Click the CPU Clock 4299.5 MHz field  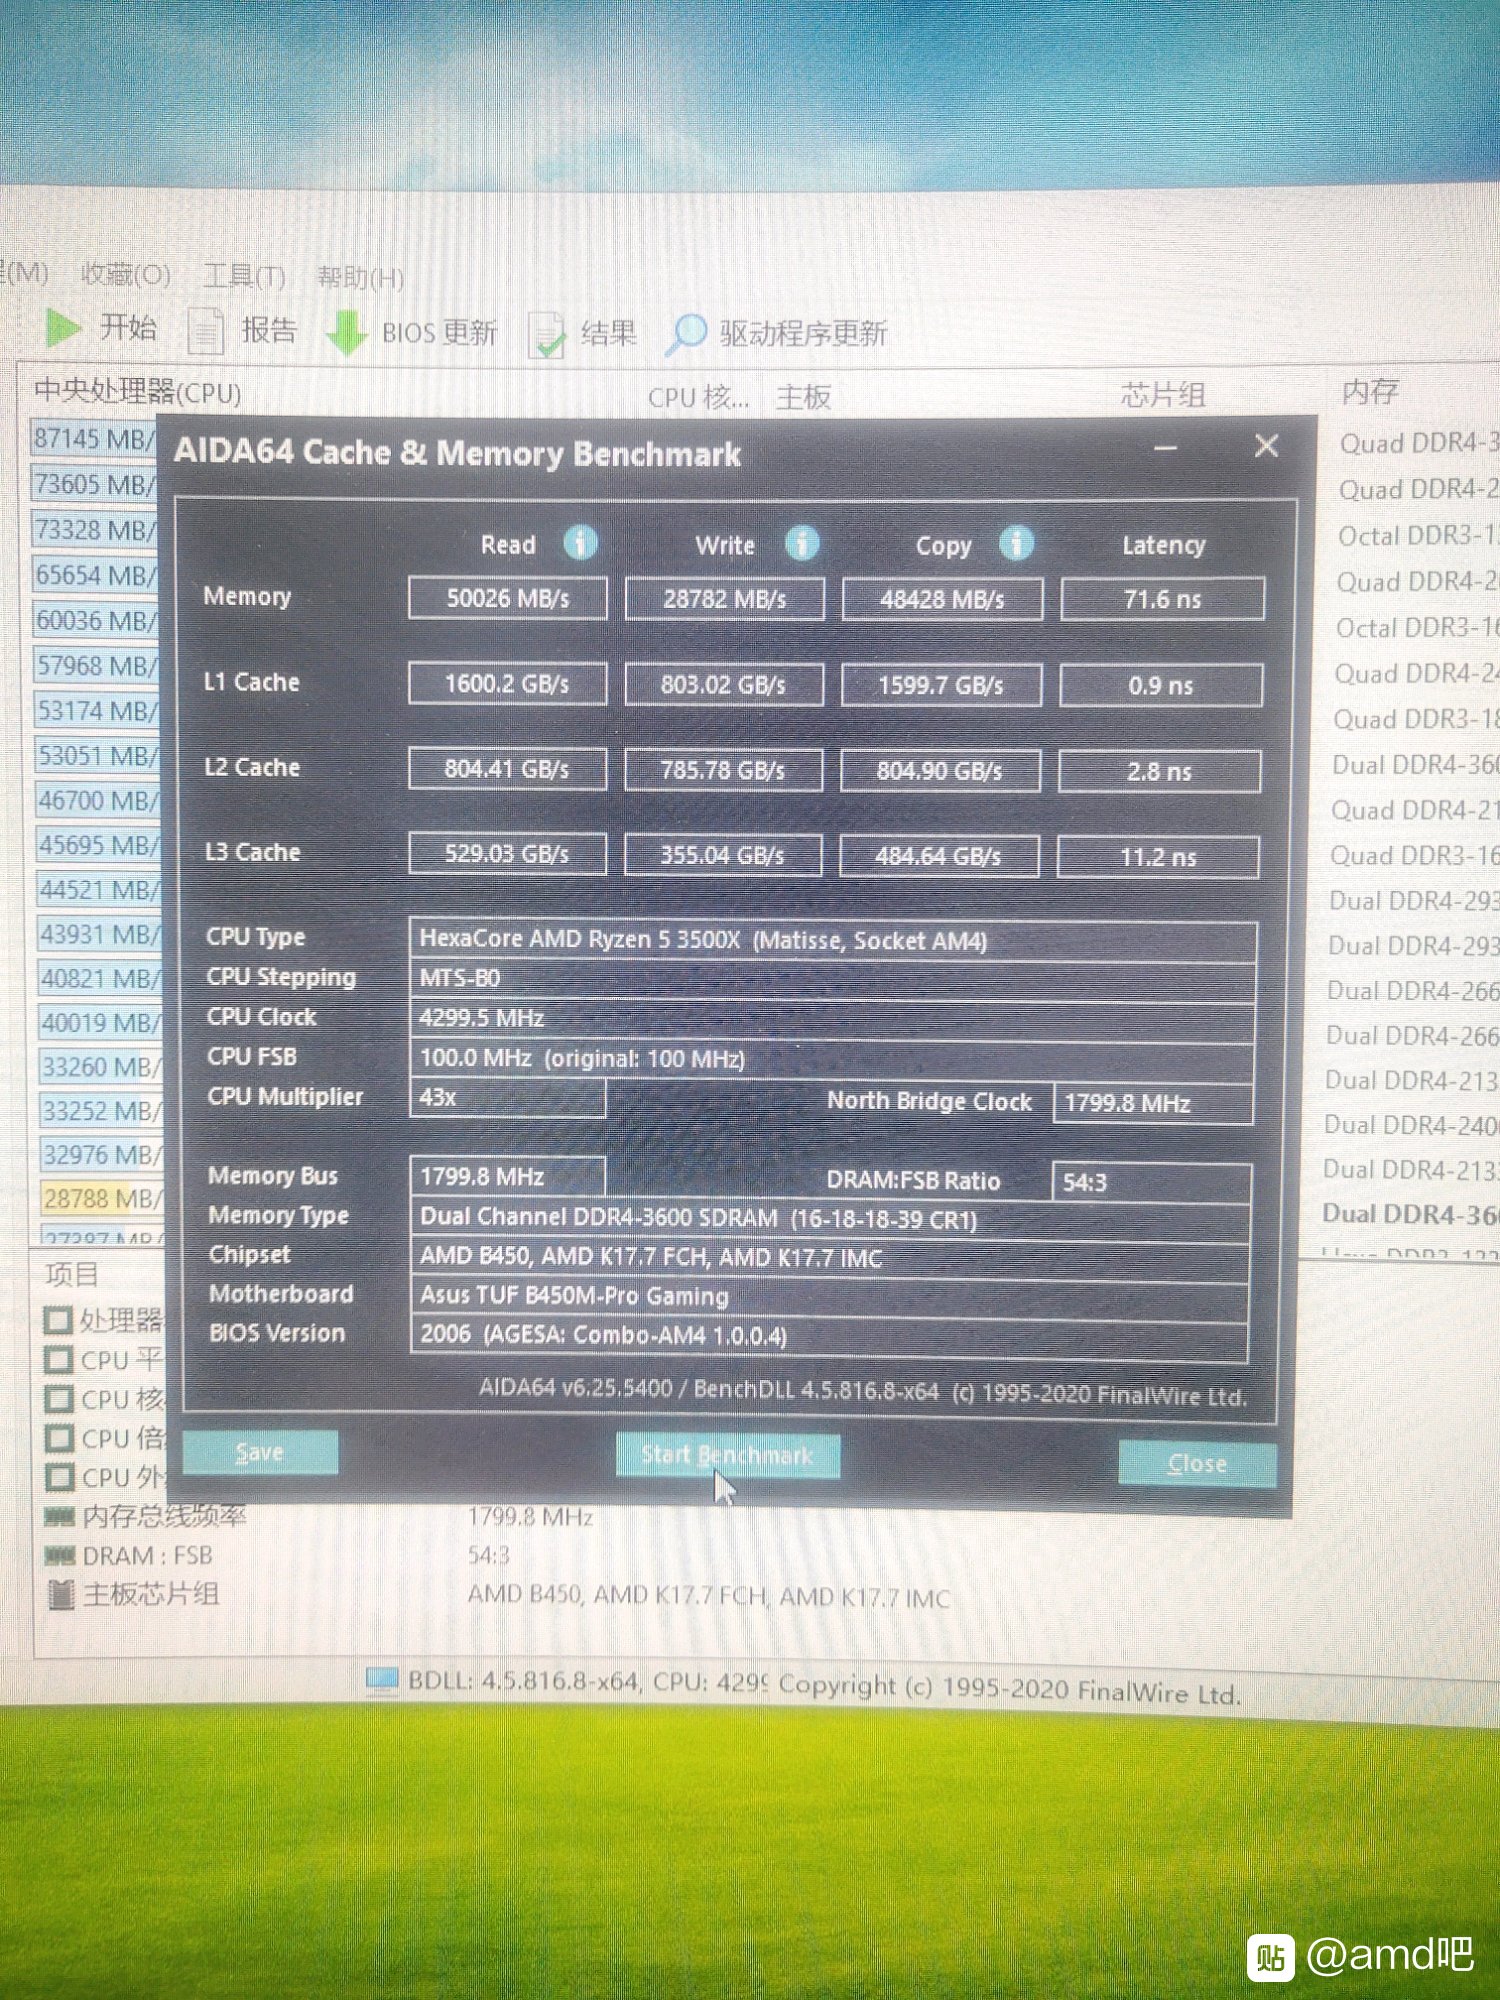tap(832, 1019)
